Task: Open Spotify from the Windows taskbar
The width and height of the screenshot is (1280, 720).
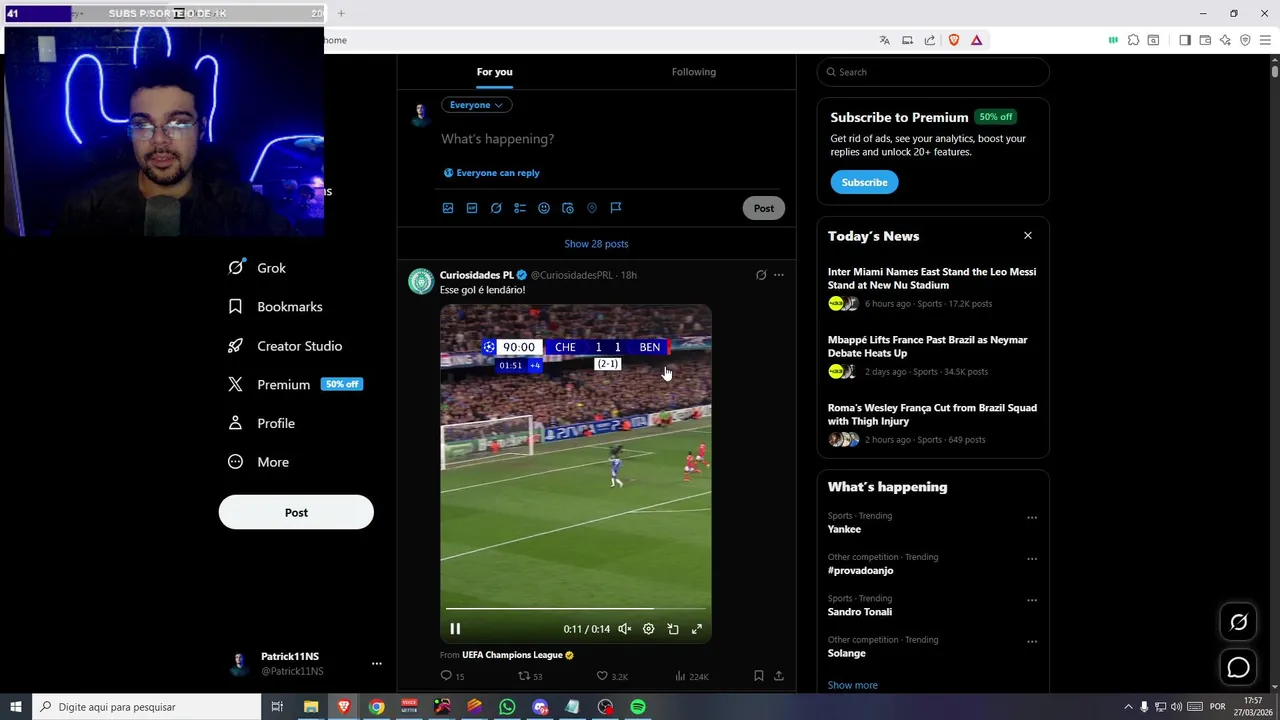Action: pos(638,707)
